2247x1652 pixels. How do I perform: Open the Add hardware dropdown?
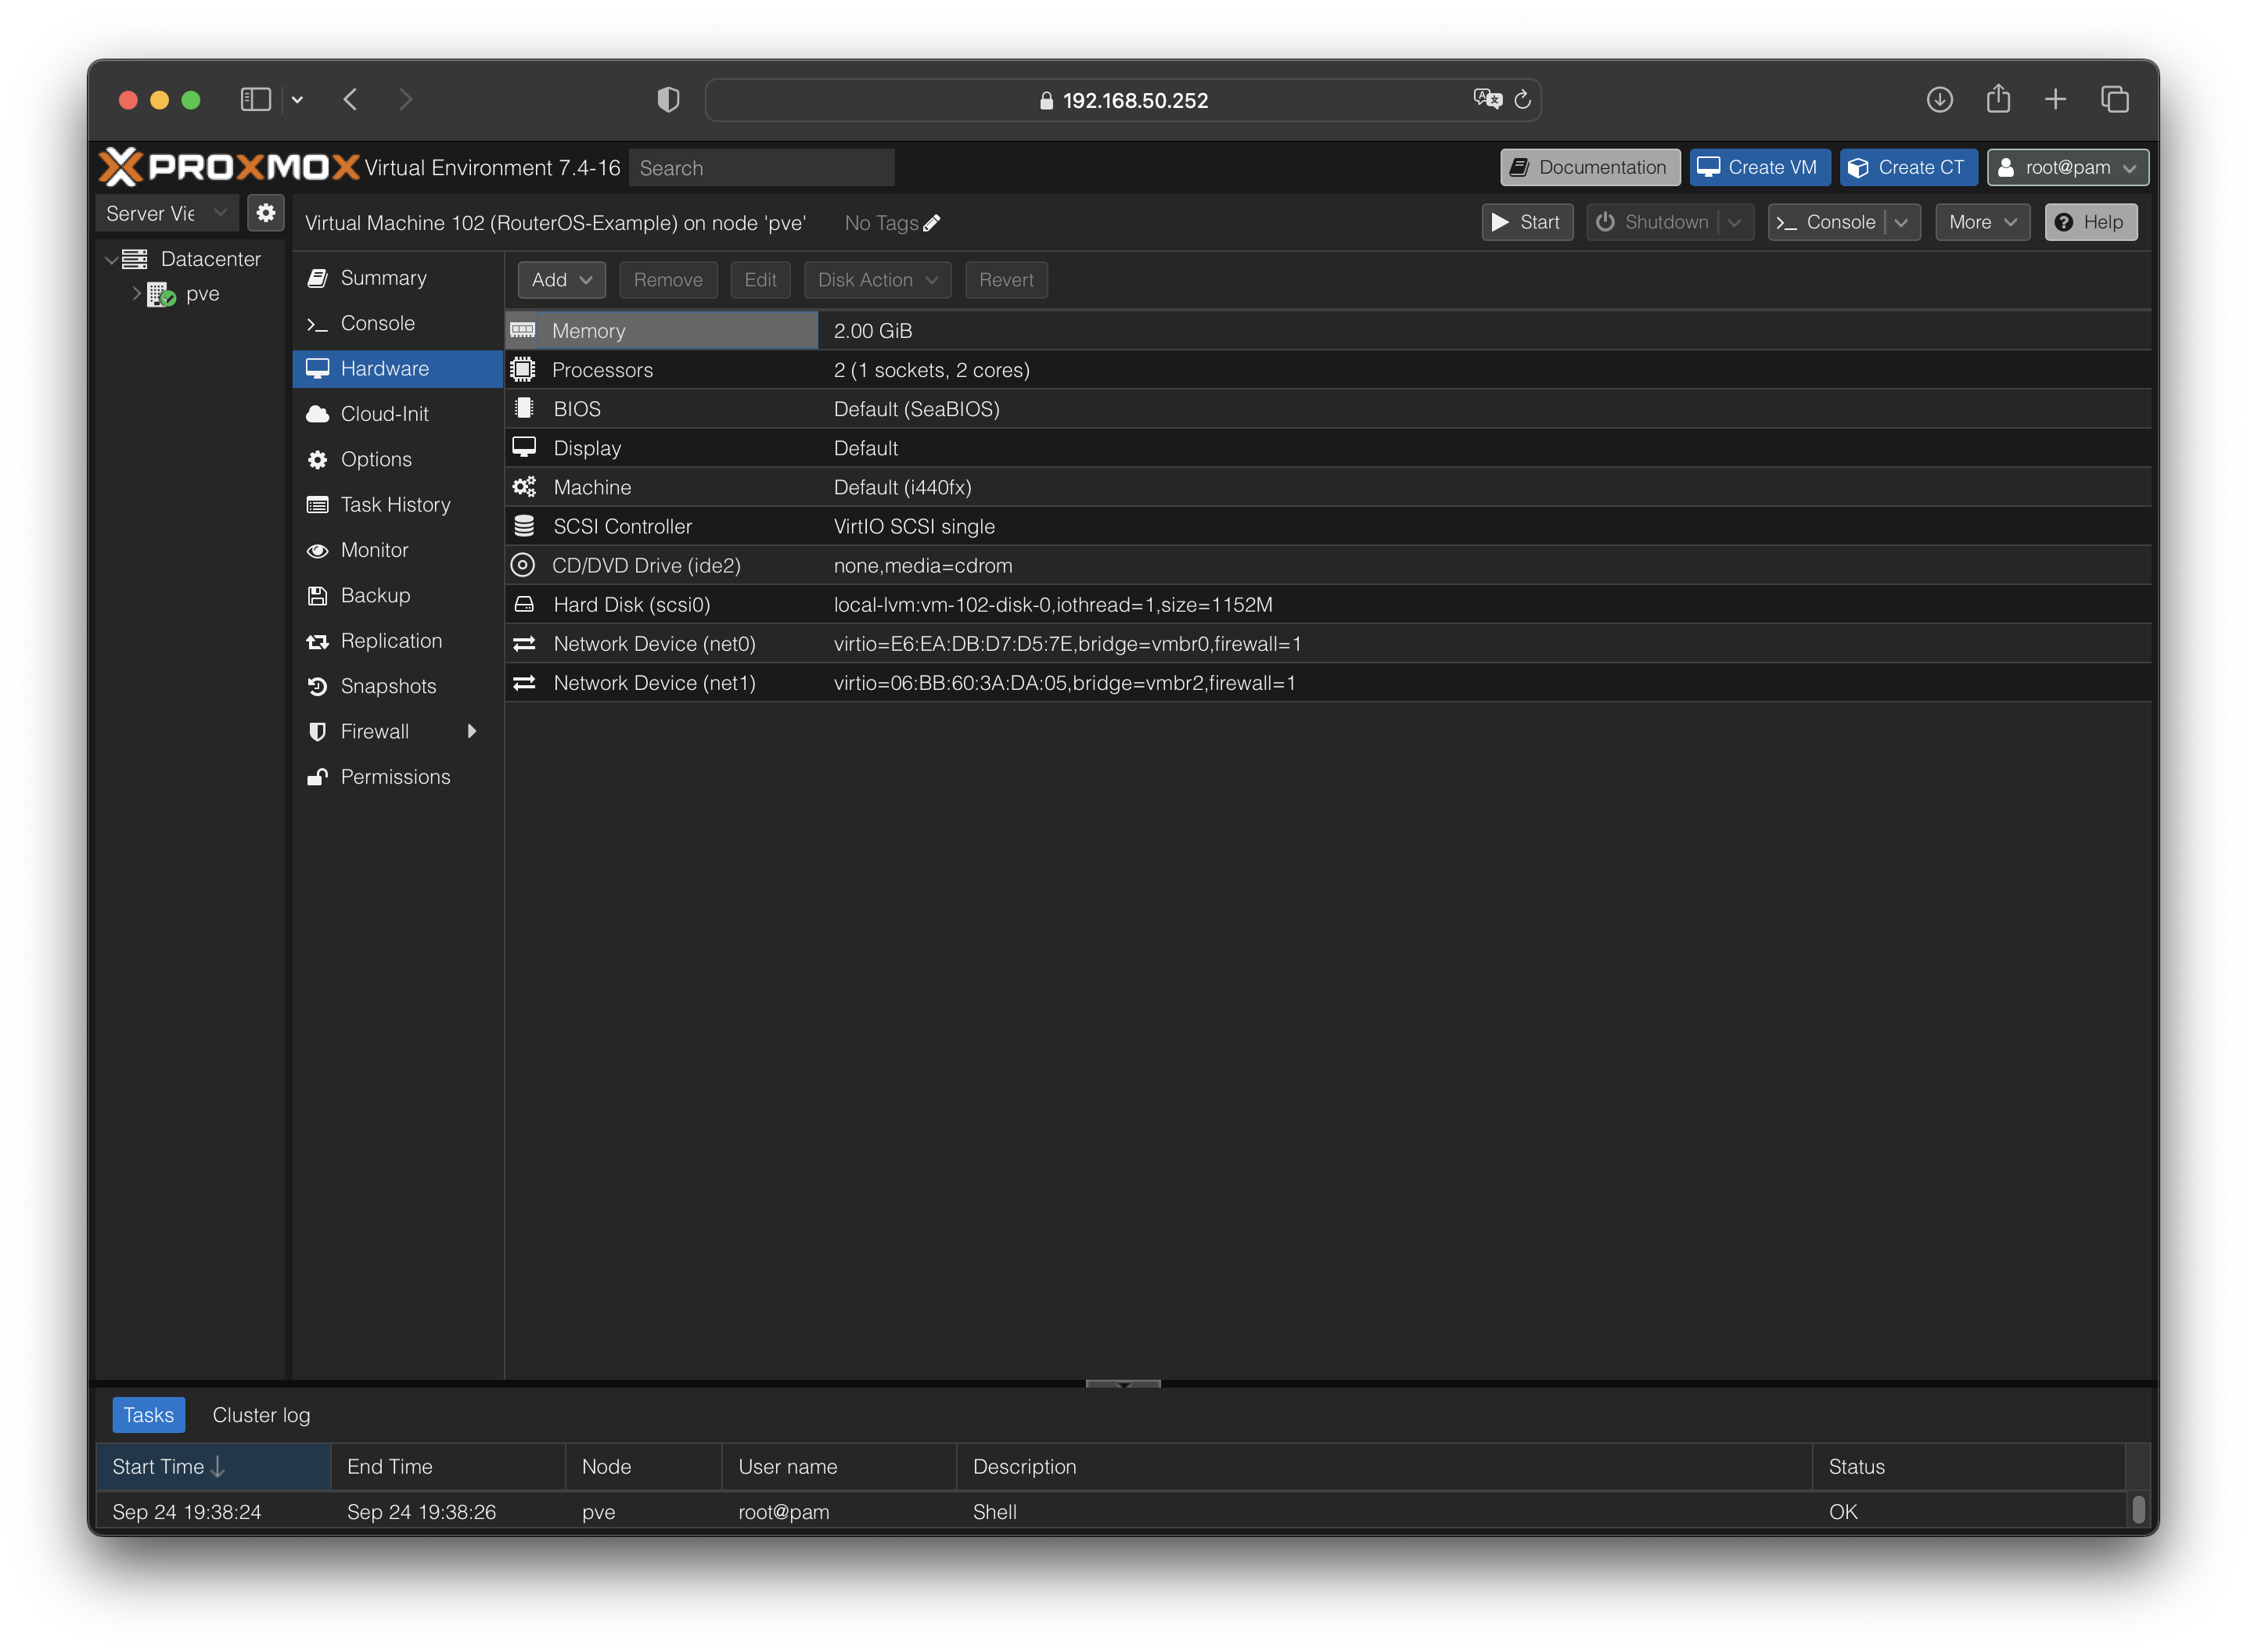coord(562,280)
